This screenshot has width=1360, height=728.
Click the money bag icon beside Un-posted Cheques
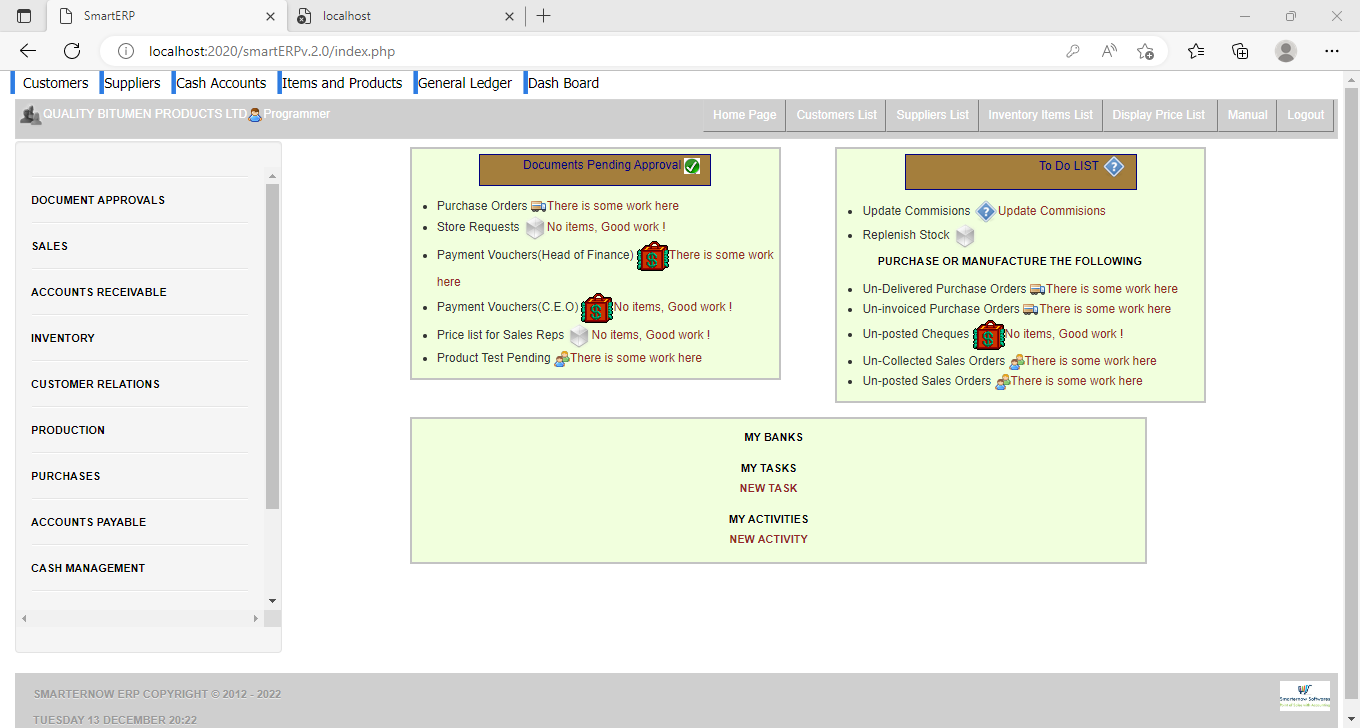click(988, 336)
